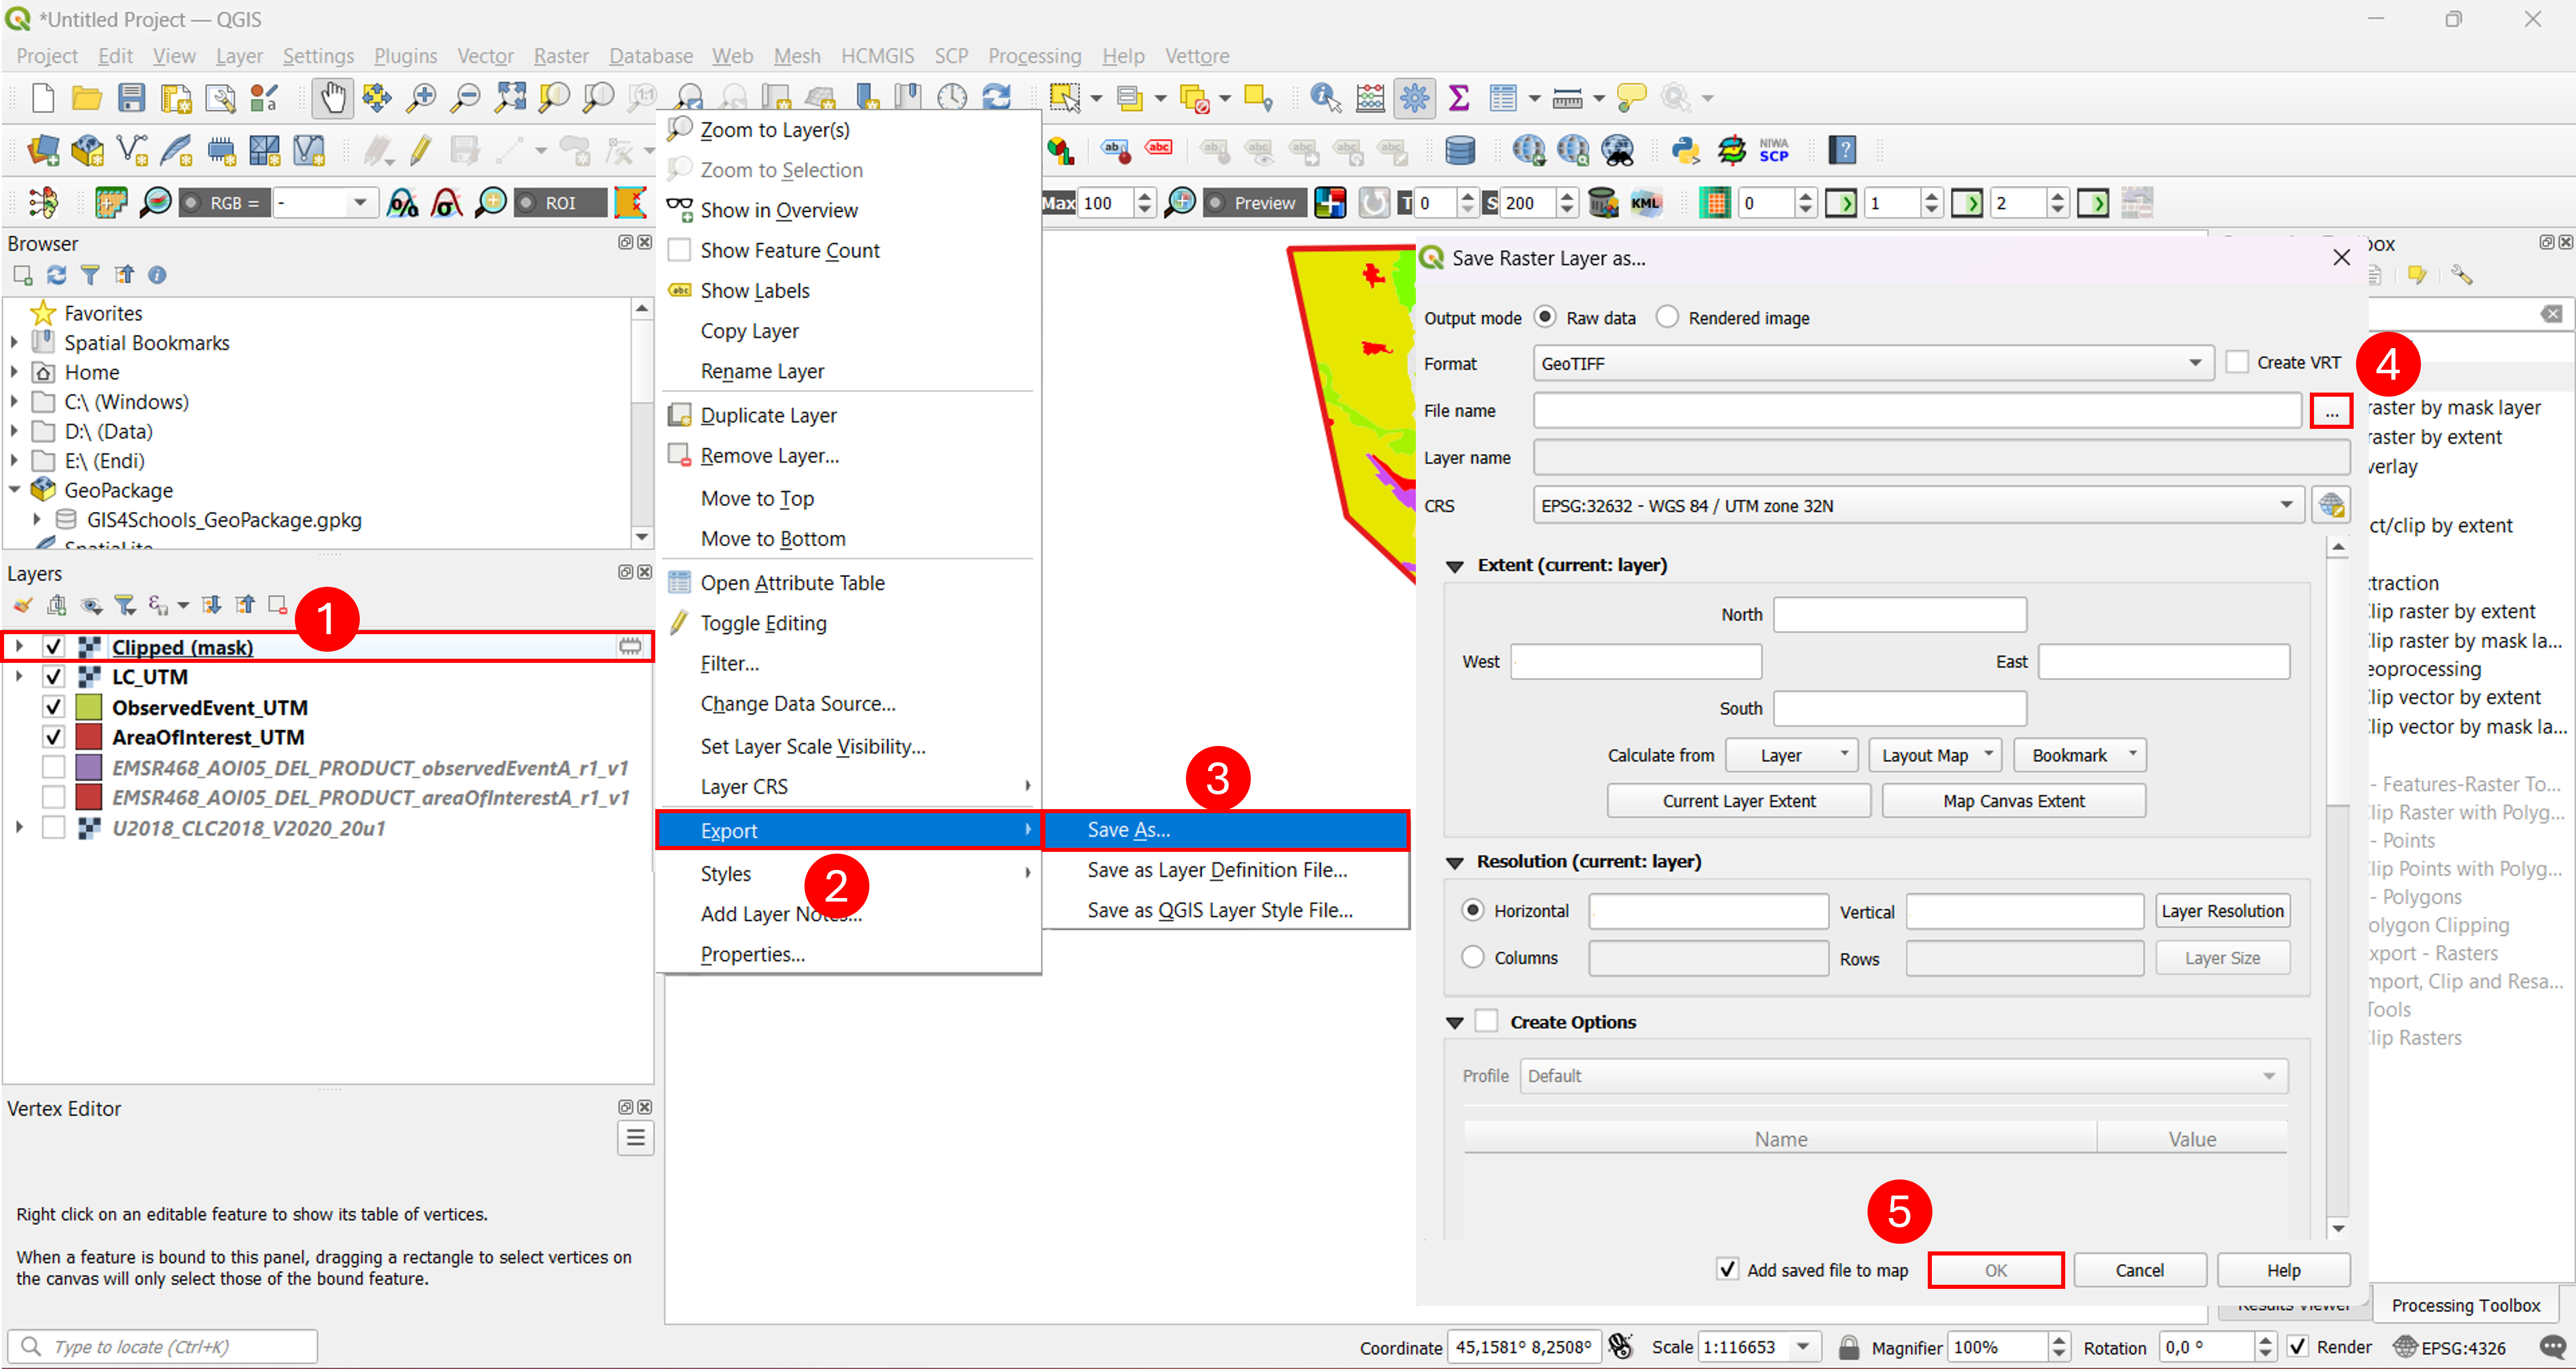The height and width of the screenshot is (1369, 2576).
Task: Collapse the Resolution (current: layer) section
Action: [1455, 862]
